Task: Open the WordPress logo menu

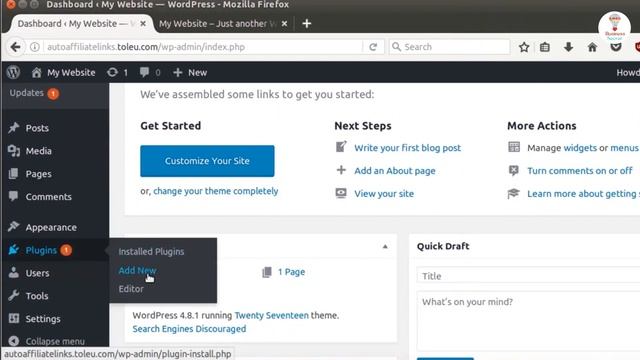Action: click(x=13, y=72)
